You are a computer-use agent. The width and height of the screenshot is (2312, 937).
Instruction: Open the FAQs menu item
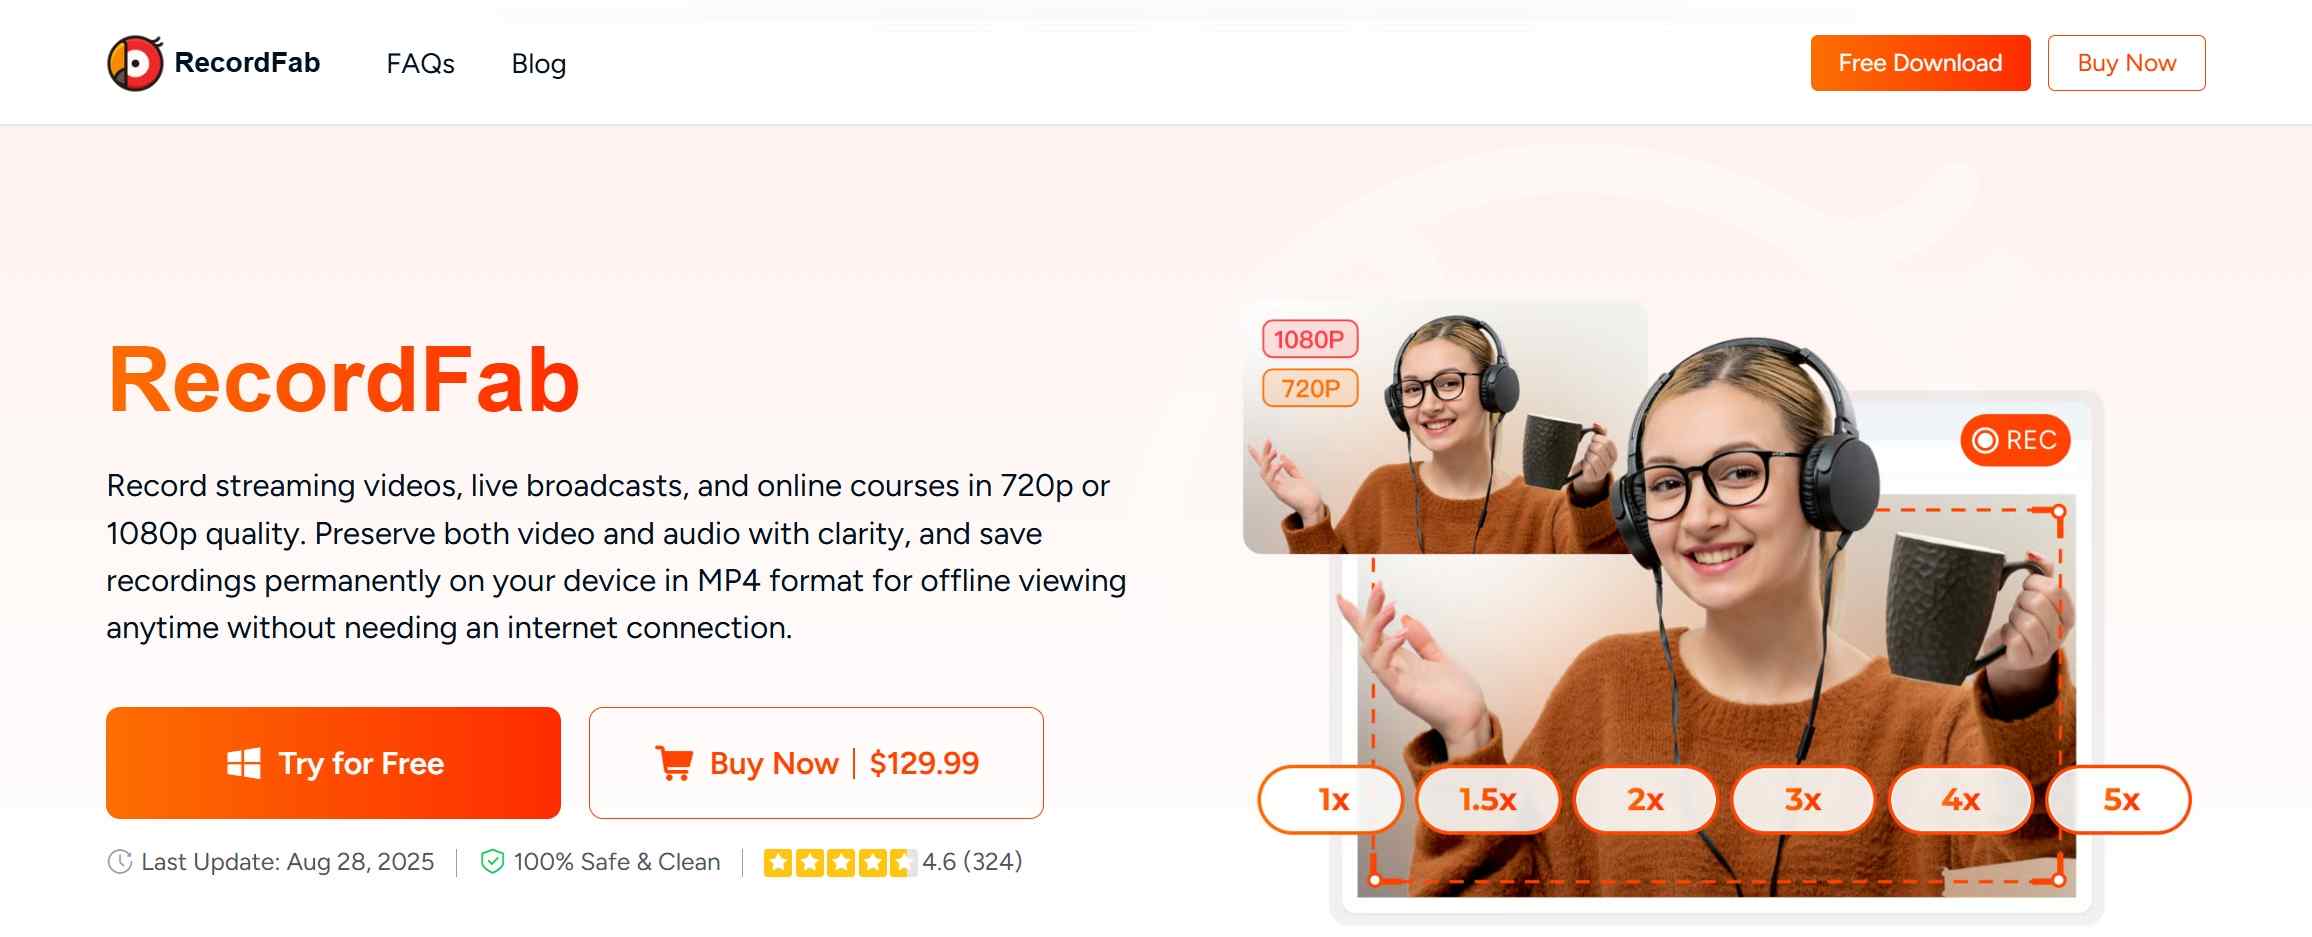[420, 64]
